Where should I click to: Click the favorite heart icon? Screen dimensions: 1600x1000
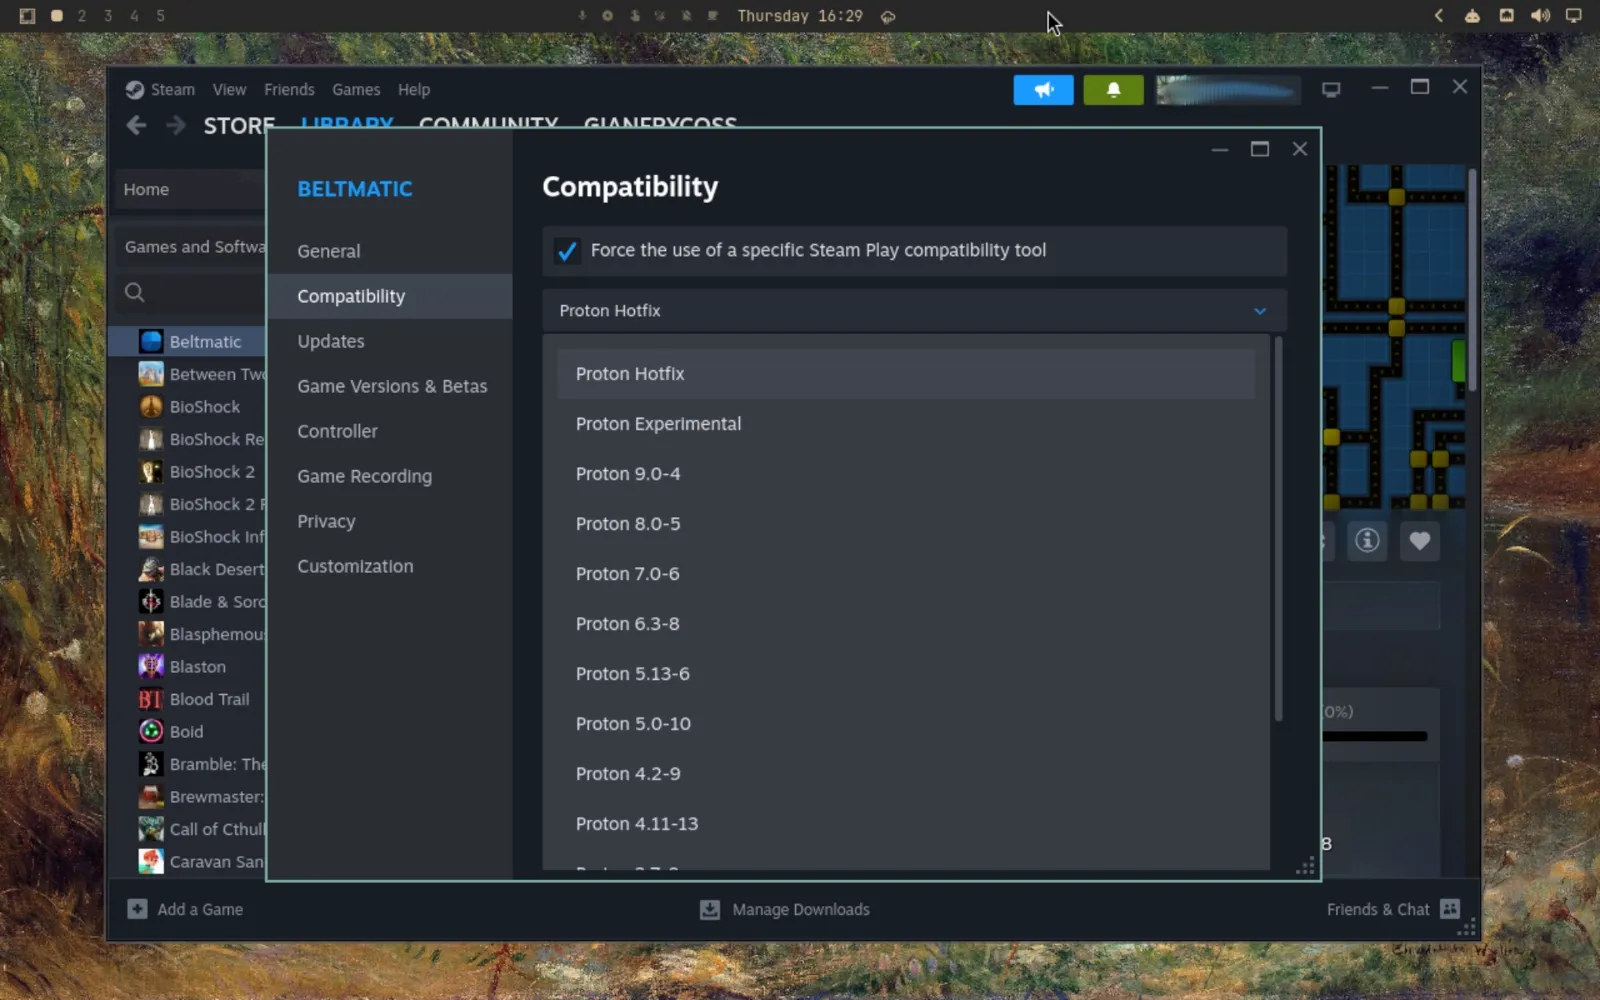pos(1420,541)
